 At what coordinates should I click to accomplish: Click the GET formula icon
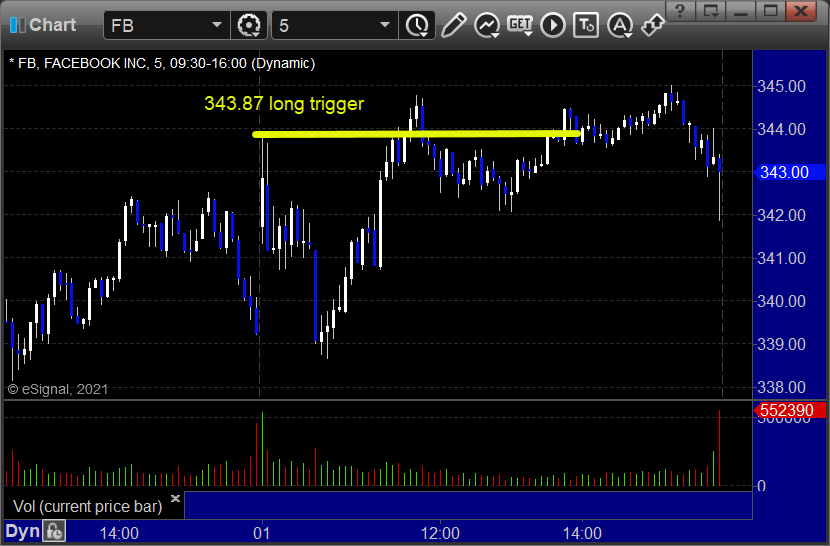point(520,25)
